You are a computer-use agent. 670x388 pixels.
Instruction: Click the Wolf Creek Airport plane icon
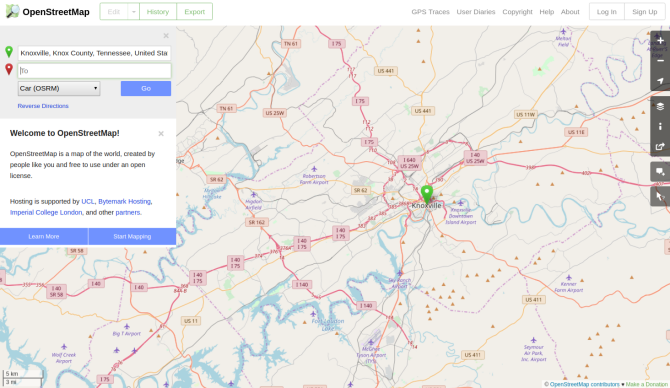[64, 347]
